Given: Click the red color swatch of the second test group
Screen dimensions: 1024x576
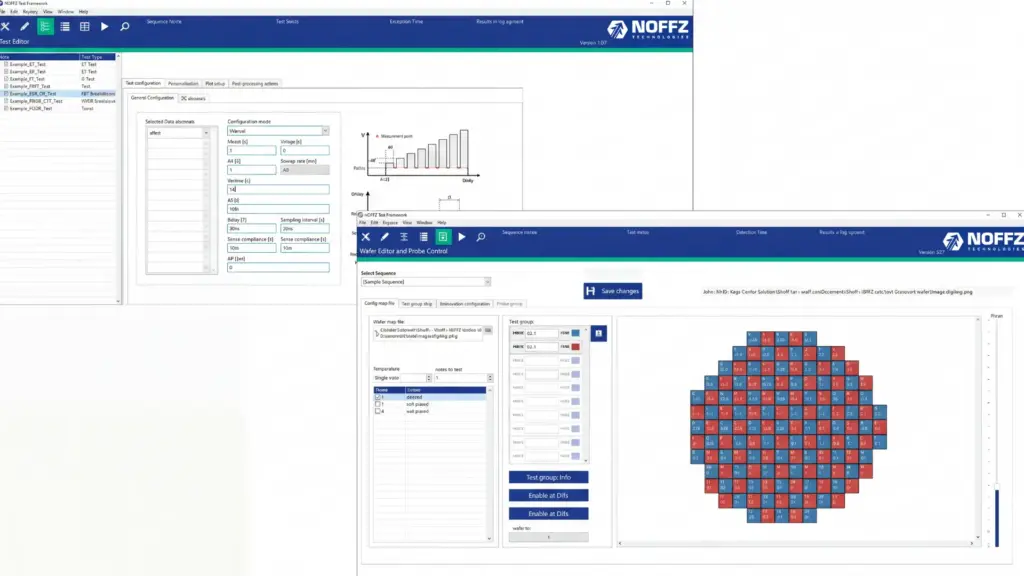Looking at the screenshot, I should [575, 347].
